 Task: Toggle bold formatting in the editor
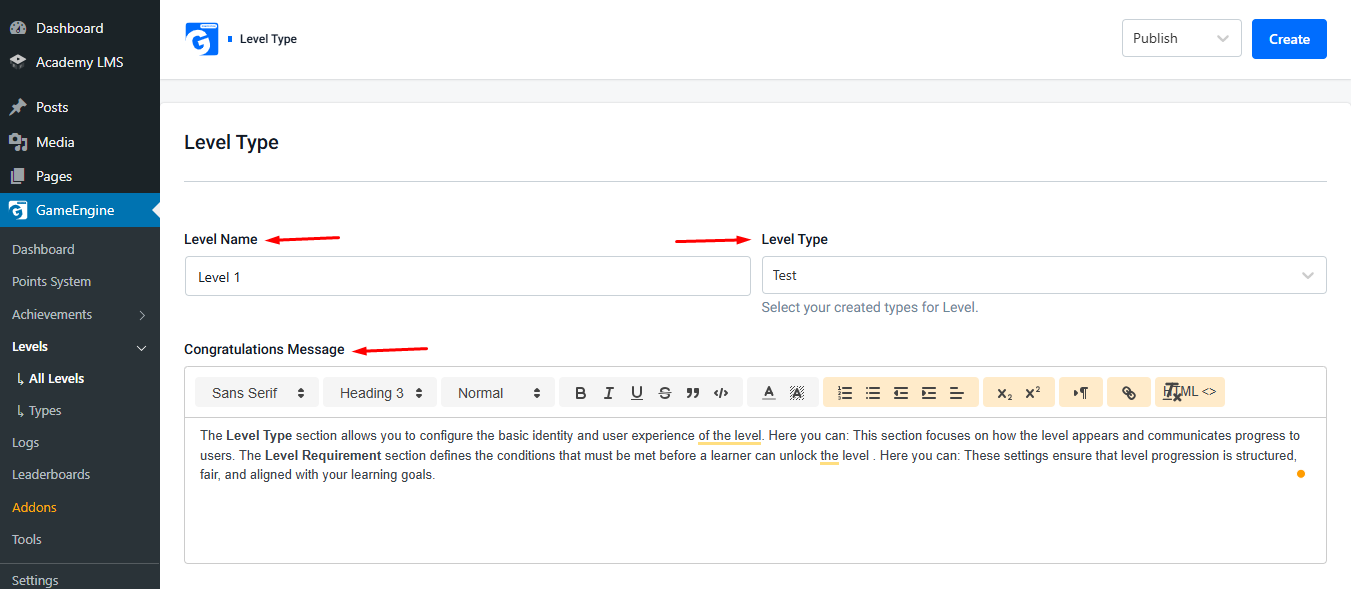581,393
